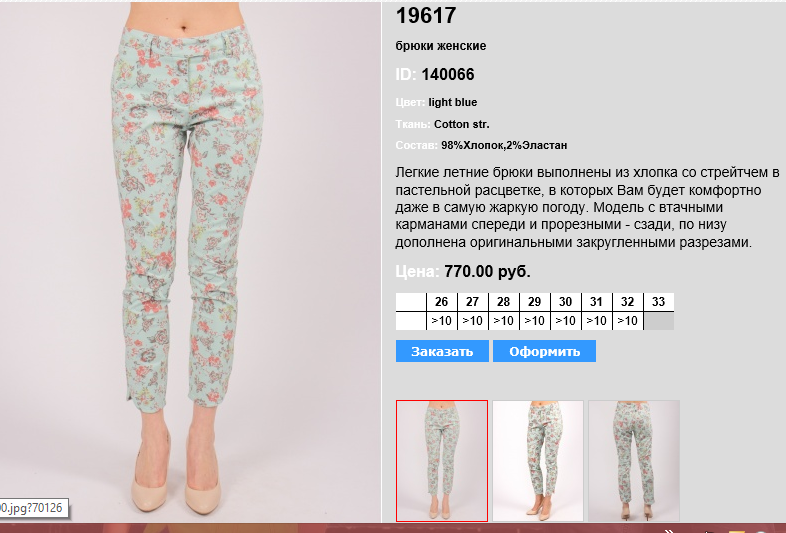Select size 29 header in size table
The width and height of the screenshot is (786, 533).
[x=535, y=302]
